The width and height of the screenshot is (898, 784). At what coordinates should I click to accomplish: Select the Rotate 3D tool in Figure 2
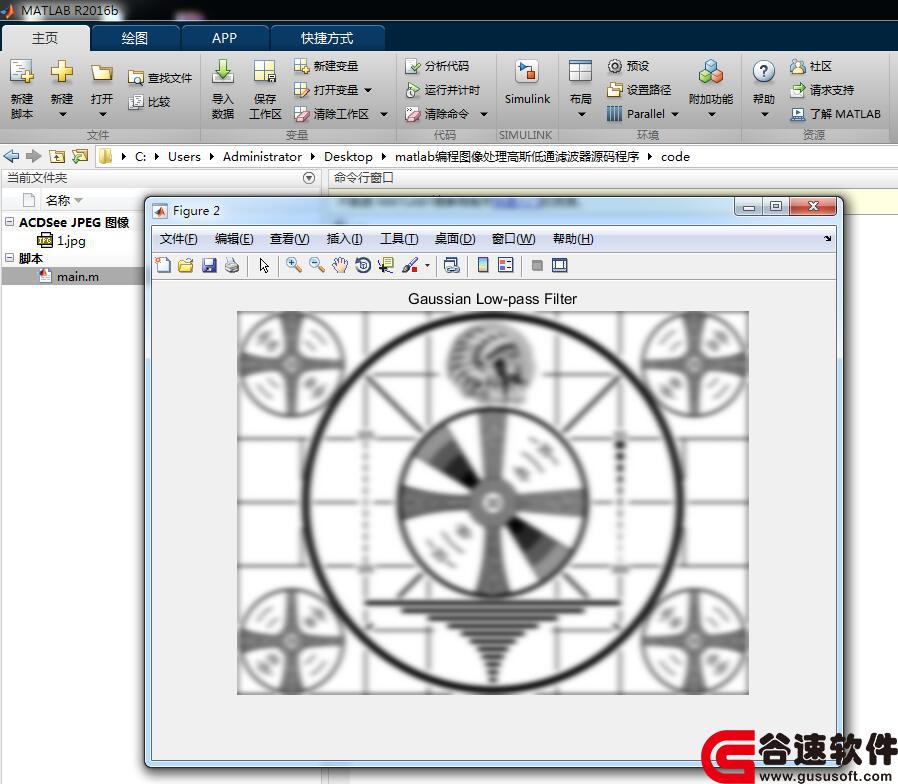pos(363,265)
